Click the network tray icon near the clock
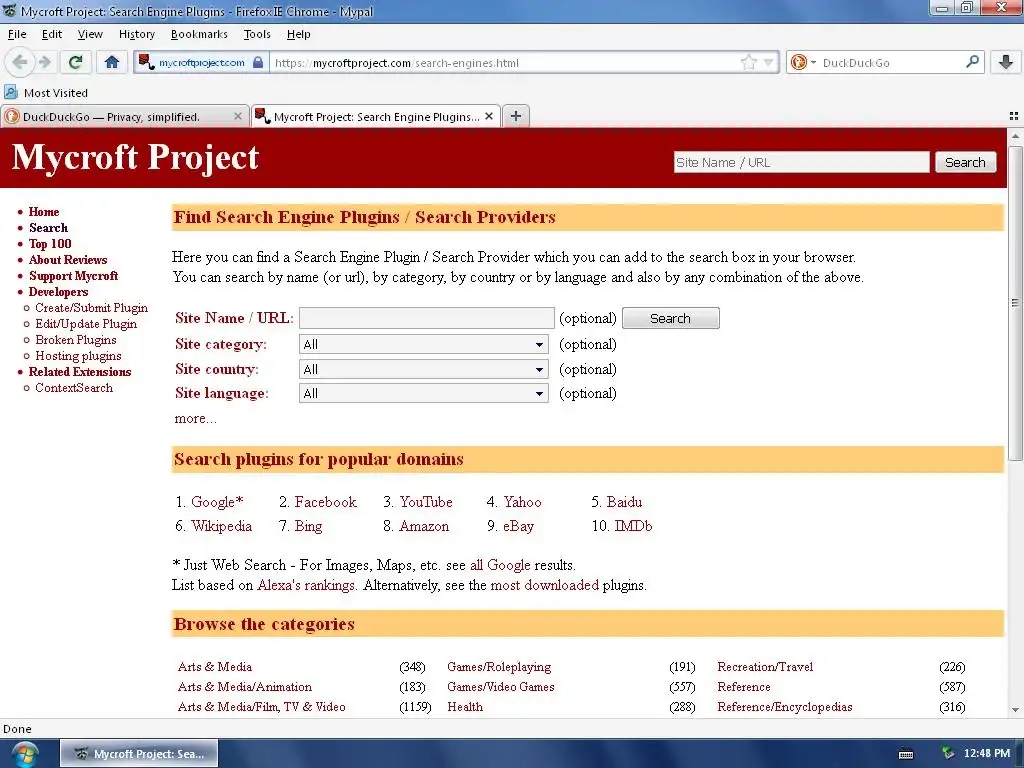 (948, 754)
